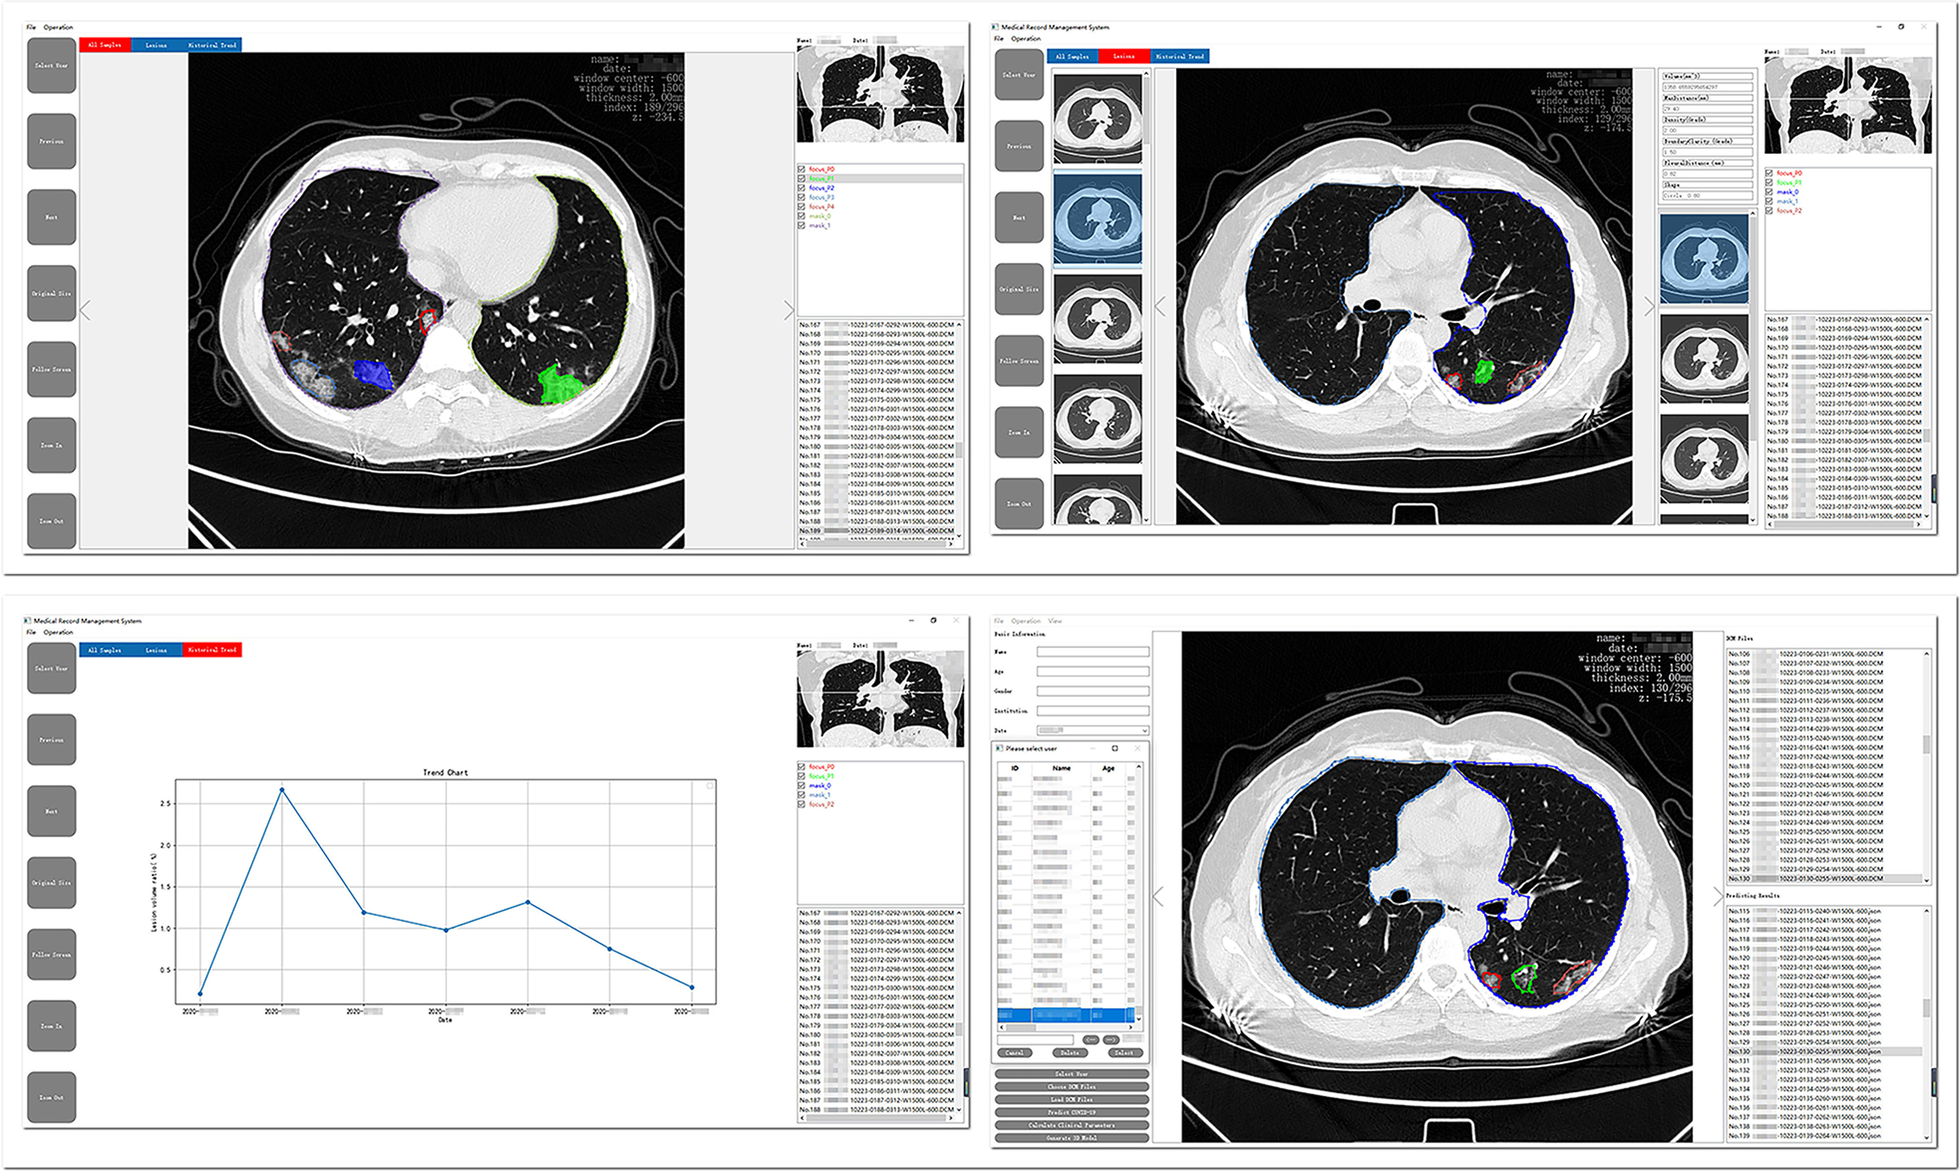Select row No.110 in DCM Files list

coord(1824,691)
